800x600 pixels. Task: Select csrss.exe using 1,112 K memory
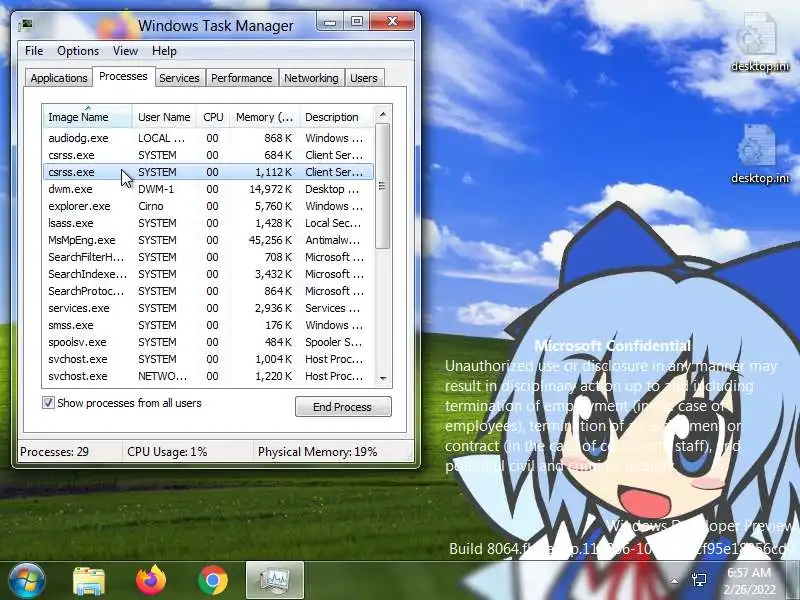(208, 172)
